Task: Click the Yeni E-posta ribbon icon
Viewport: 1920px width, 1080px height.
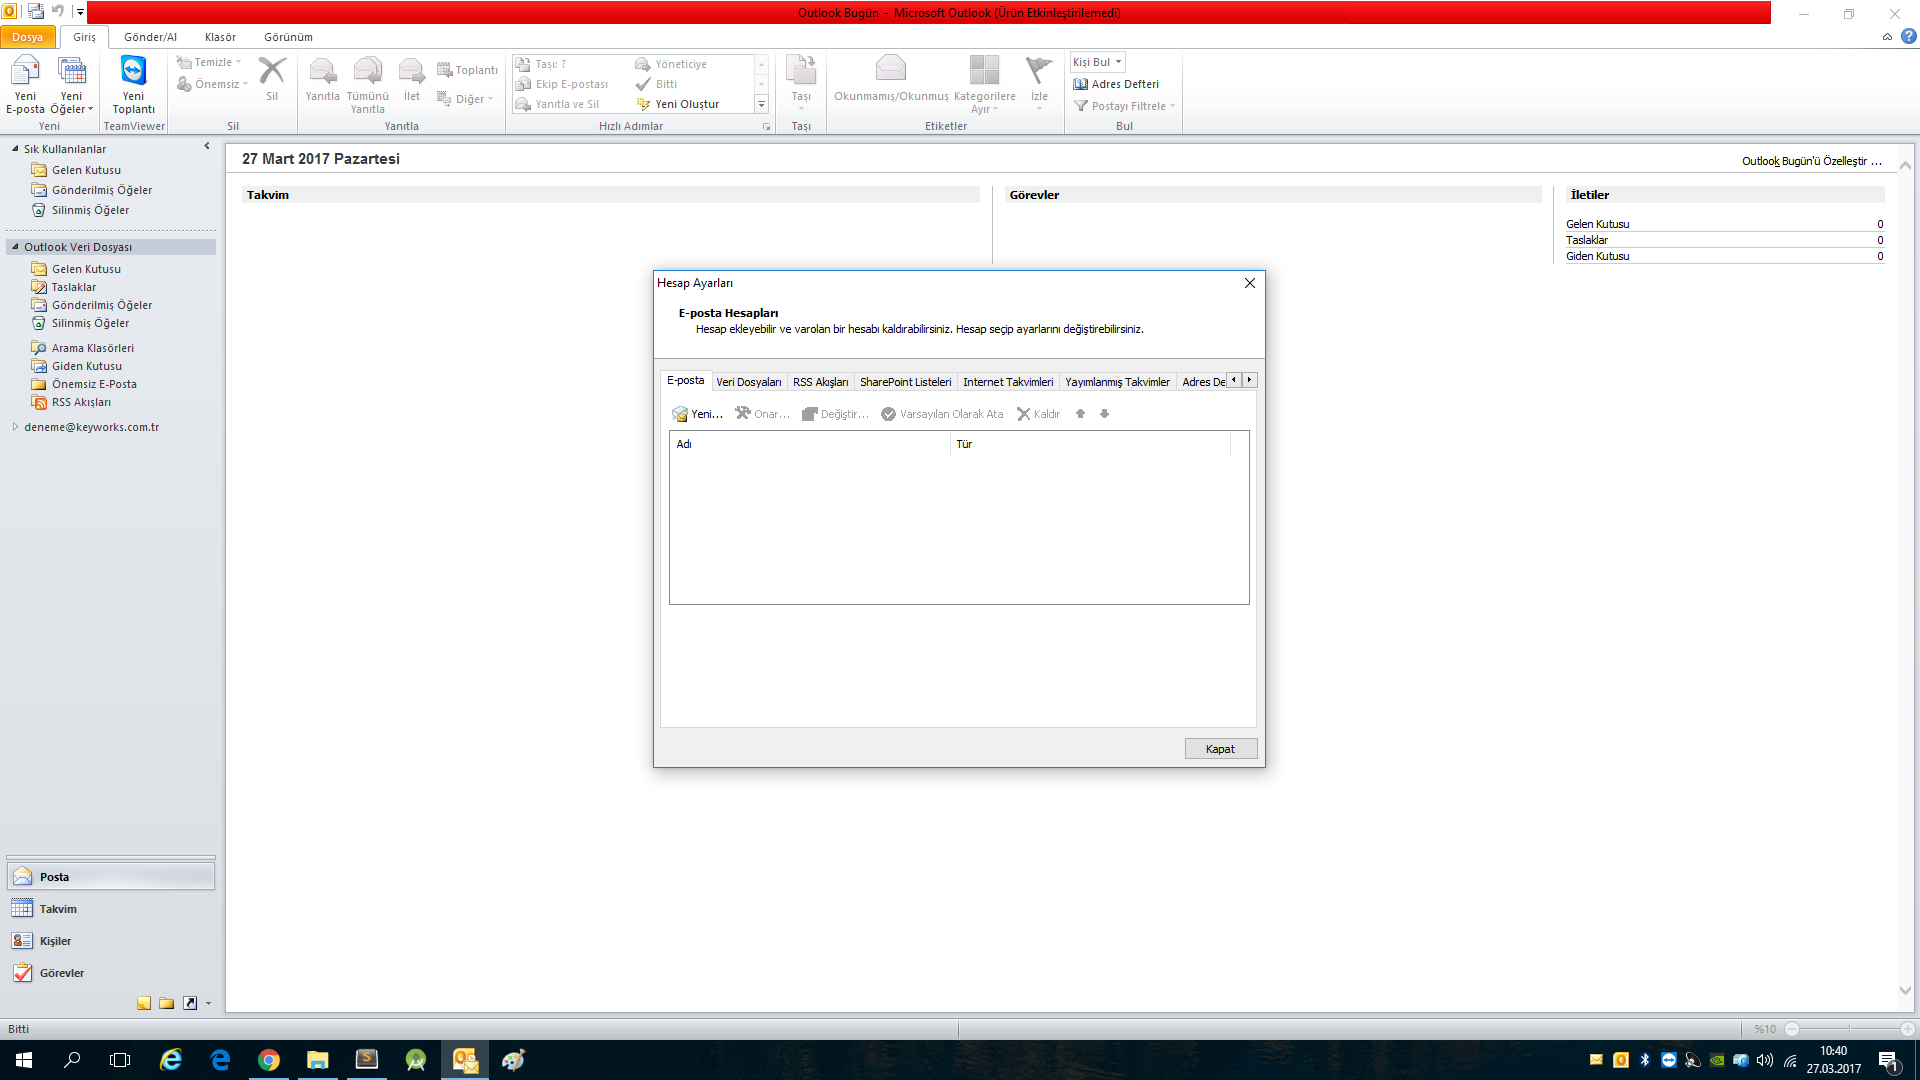Action: 25,85
